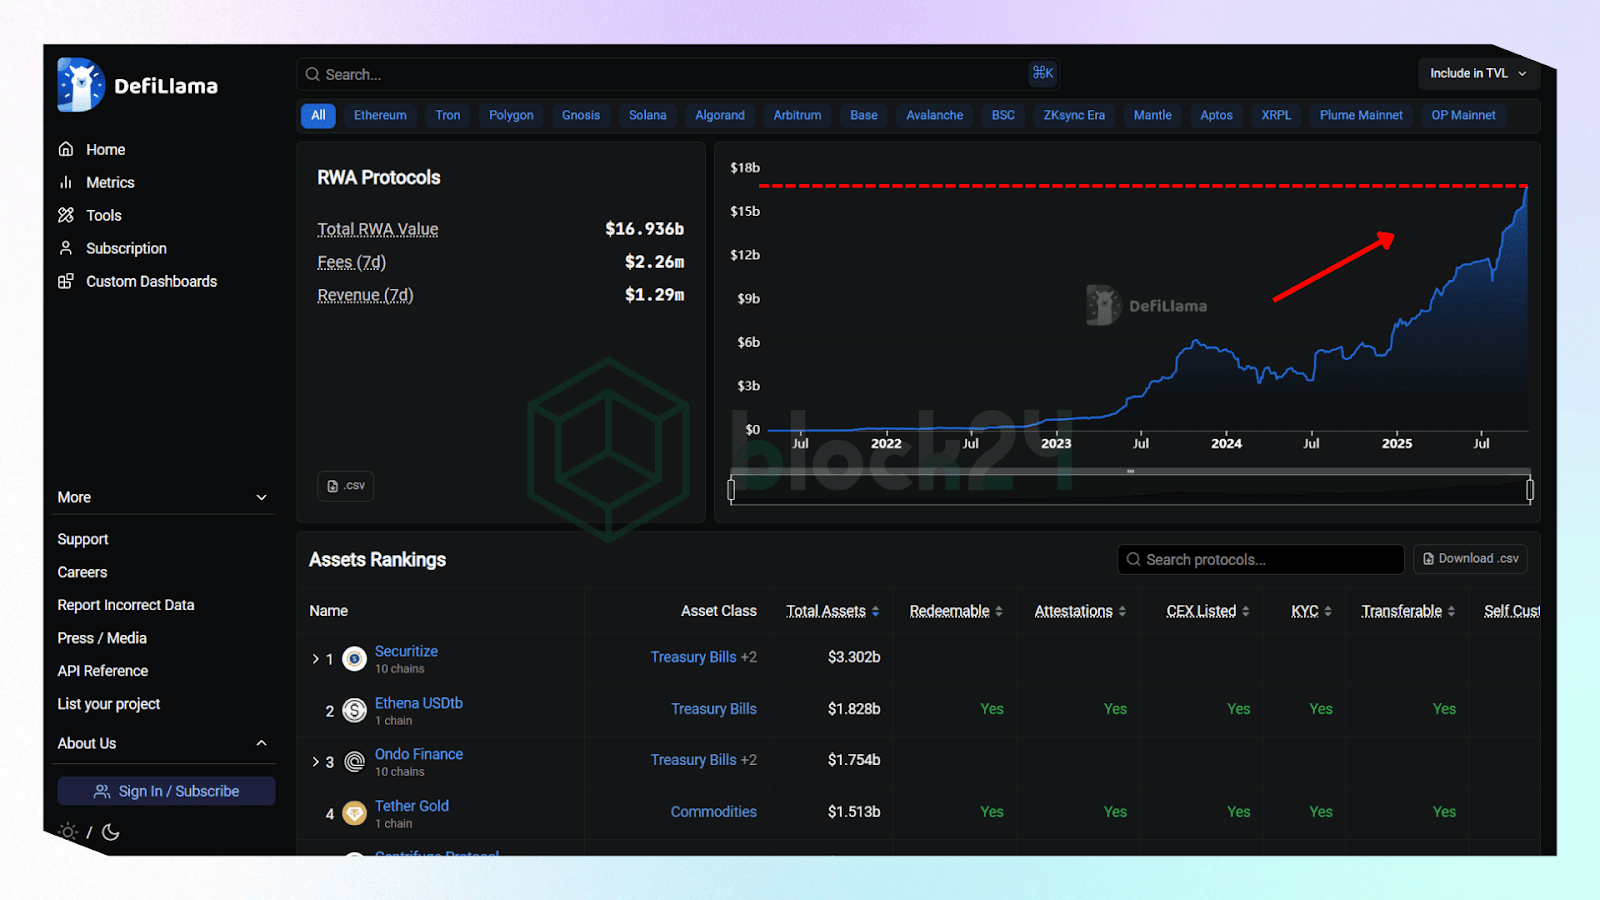Focus the Search protocols input field
This screenshot has height=900, width=1600.
[1260, 560]
